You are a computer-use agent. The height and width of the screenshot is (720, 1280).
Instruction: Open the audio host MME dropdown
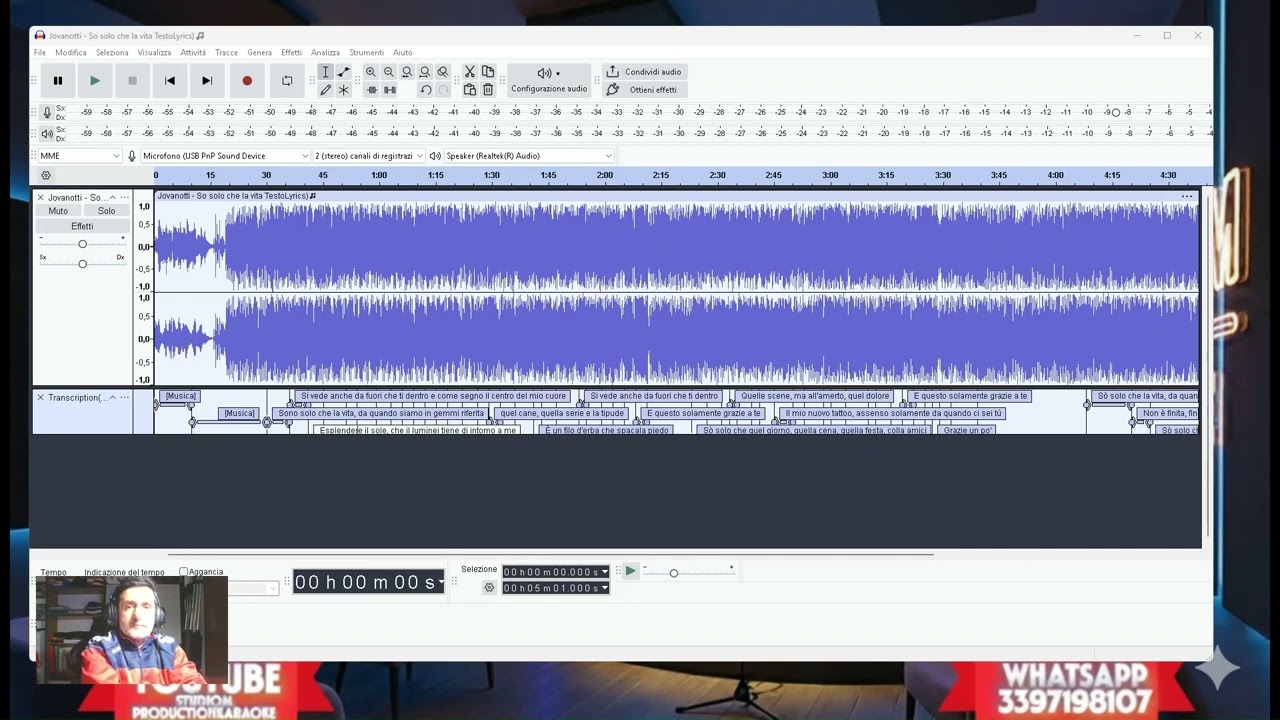coord(79,156)
